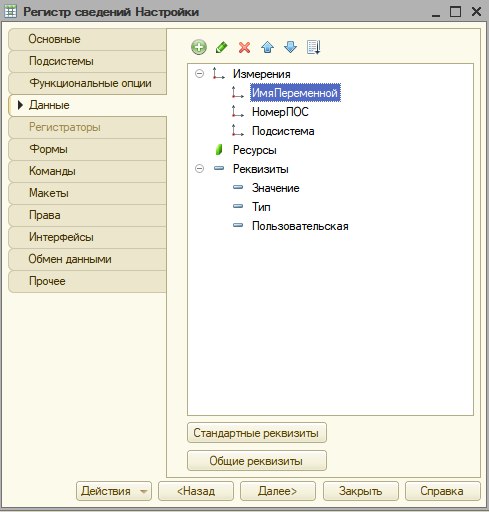Image resolution: width=489 pixels, height=512 pixels.
Task: Click green Ресурсы icon
Action: click(219, 150)
